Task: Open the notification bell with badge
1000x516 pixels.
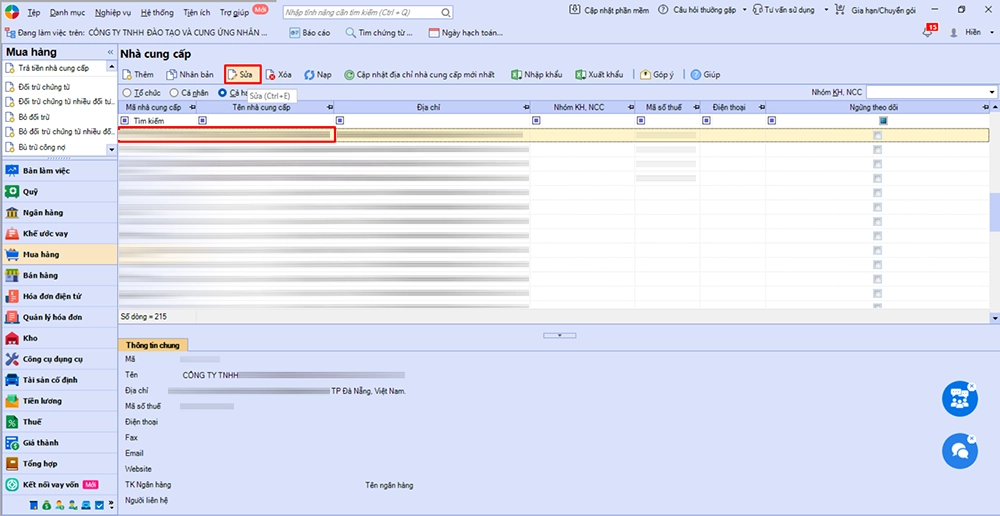Action: click(928, 33)
